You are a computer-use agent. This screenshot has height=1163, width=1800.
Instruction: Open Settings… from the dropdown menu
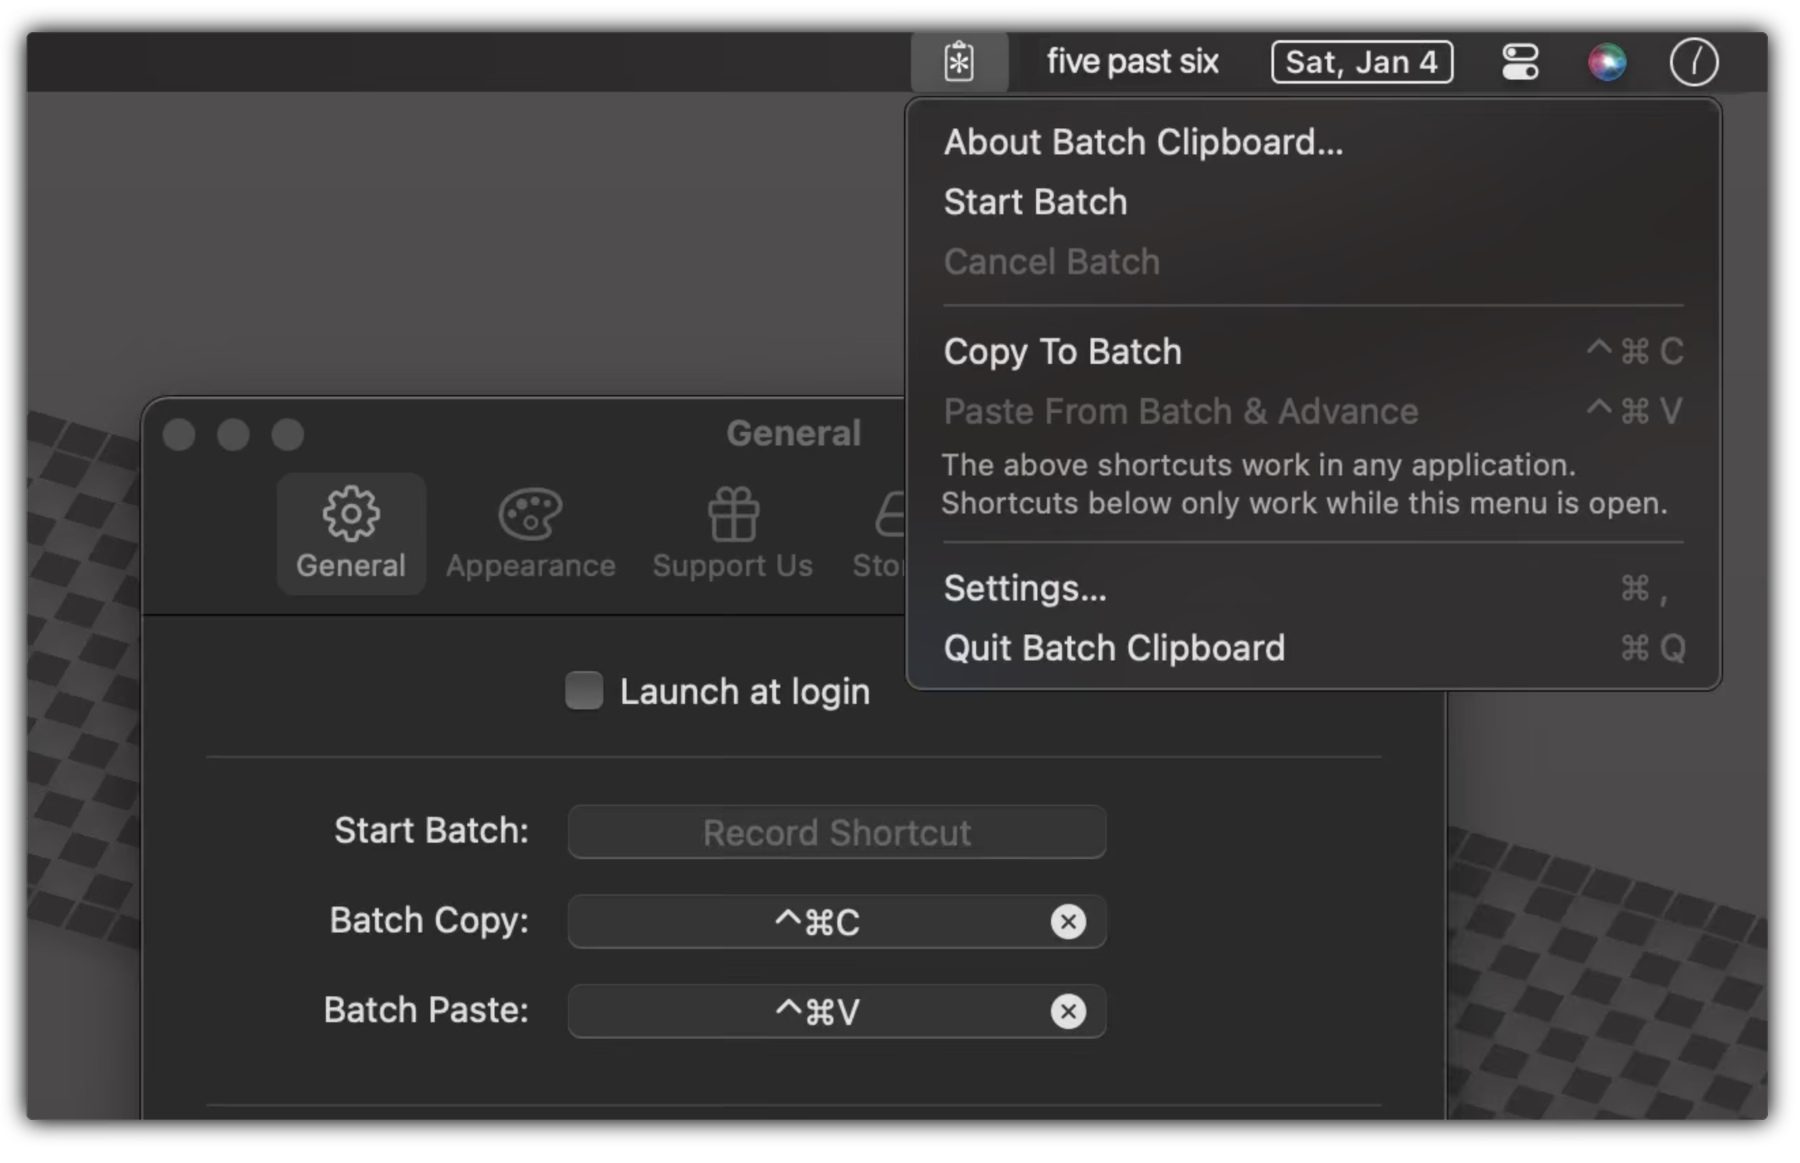click(1025, 588)
